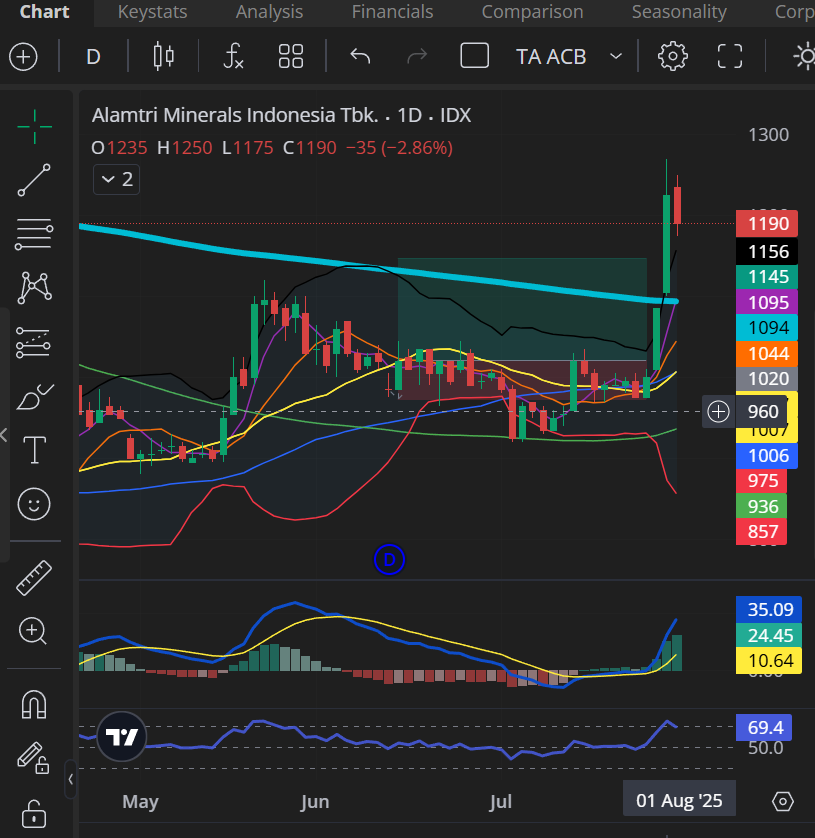Click the Jun month label on time axis

point(315,802)
